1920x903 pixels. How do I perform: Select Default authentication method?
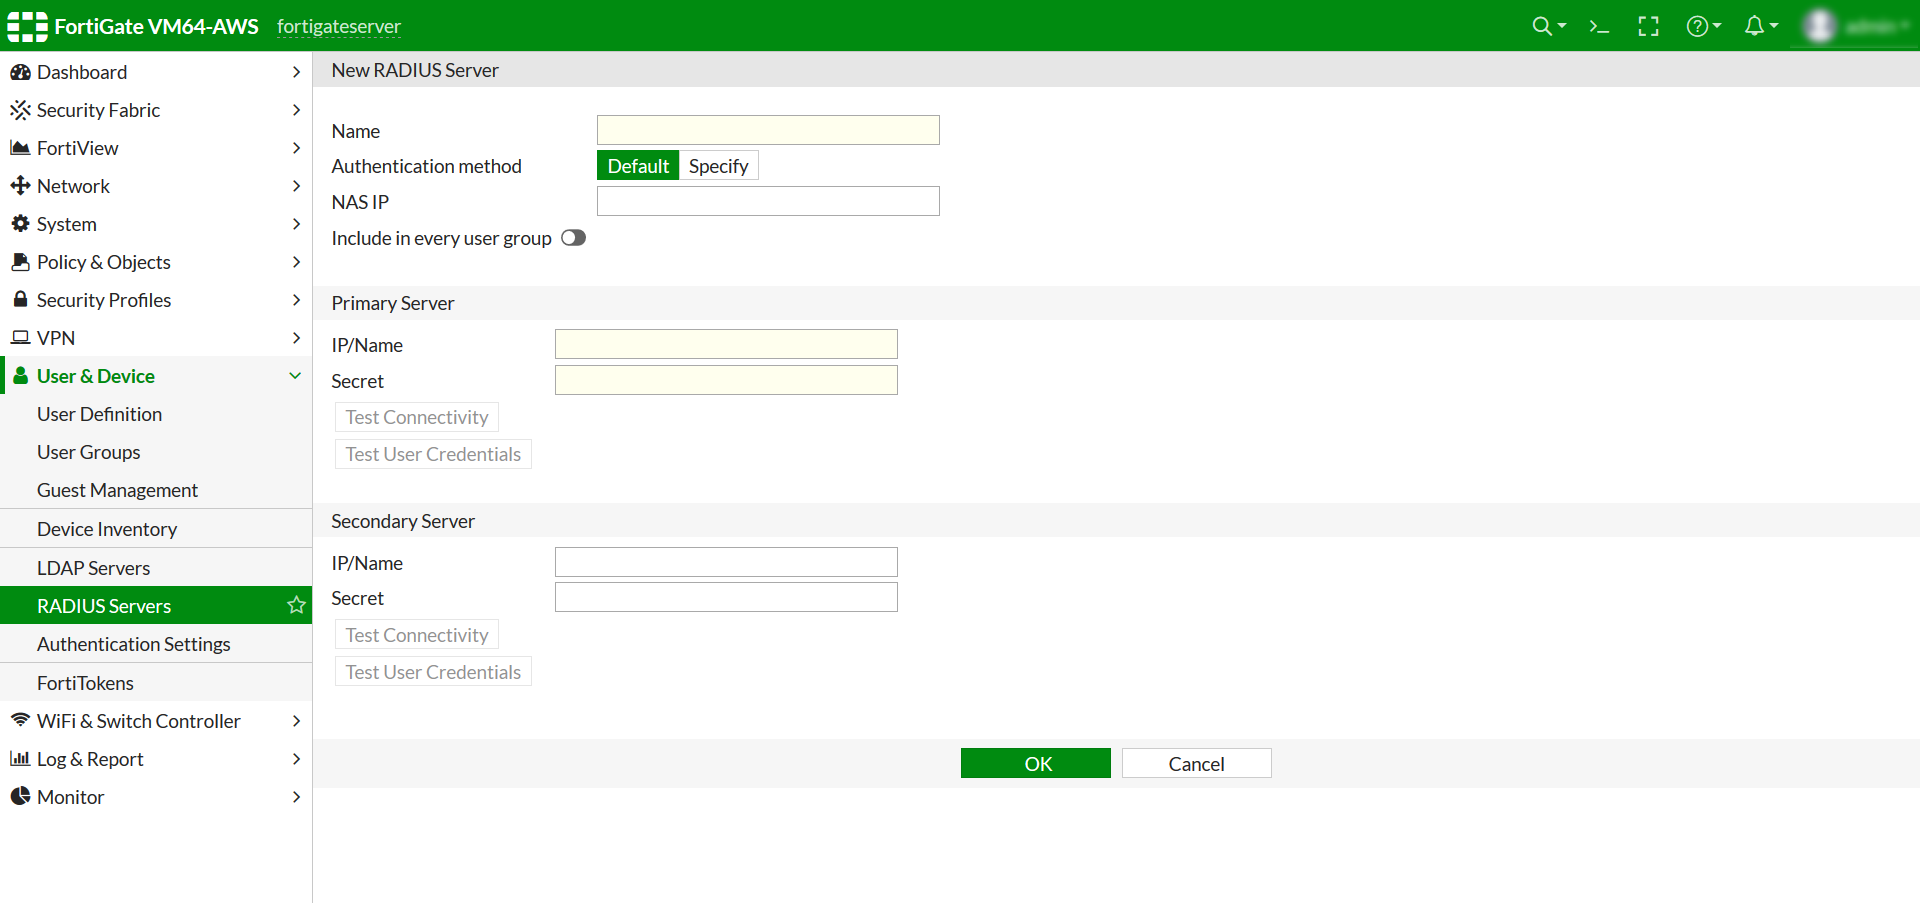pos(637,165)
